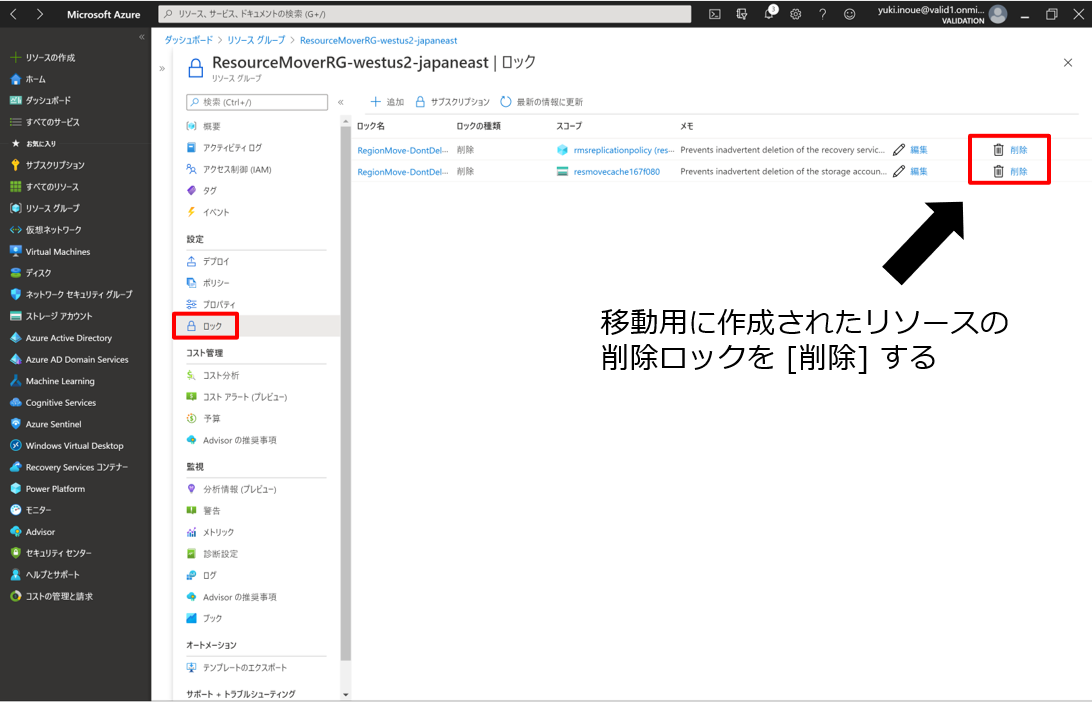Open コストの管理と請求 in sidebar

[x=52, y=596]
